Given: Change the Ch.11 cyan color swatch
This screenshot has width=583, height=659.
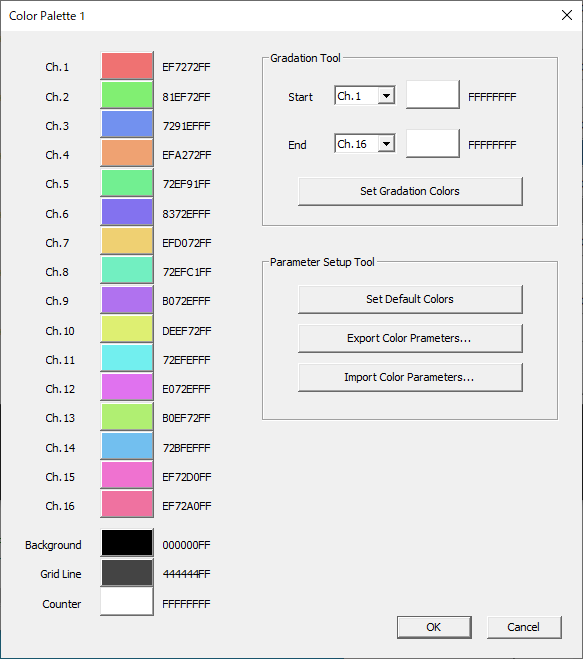Looking at the screenshot, I should point(127,358).
